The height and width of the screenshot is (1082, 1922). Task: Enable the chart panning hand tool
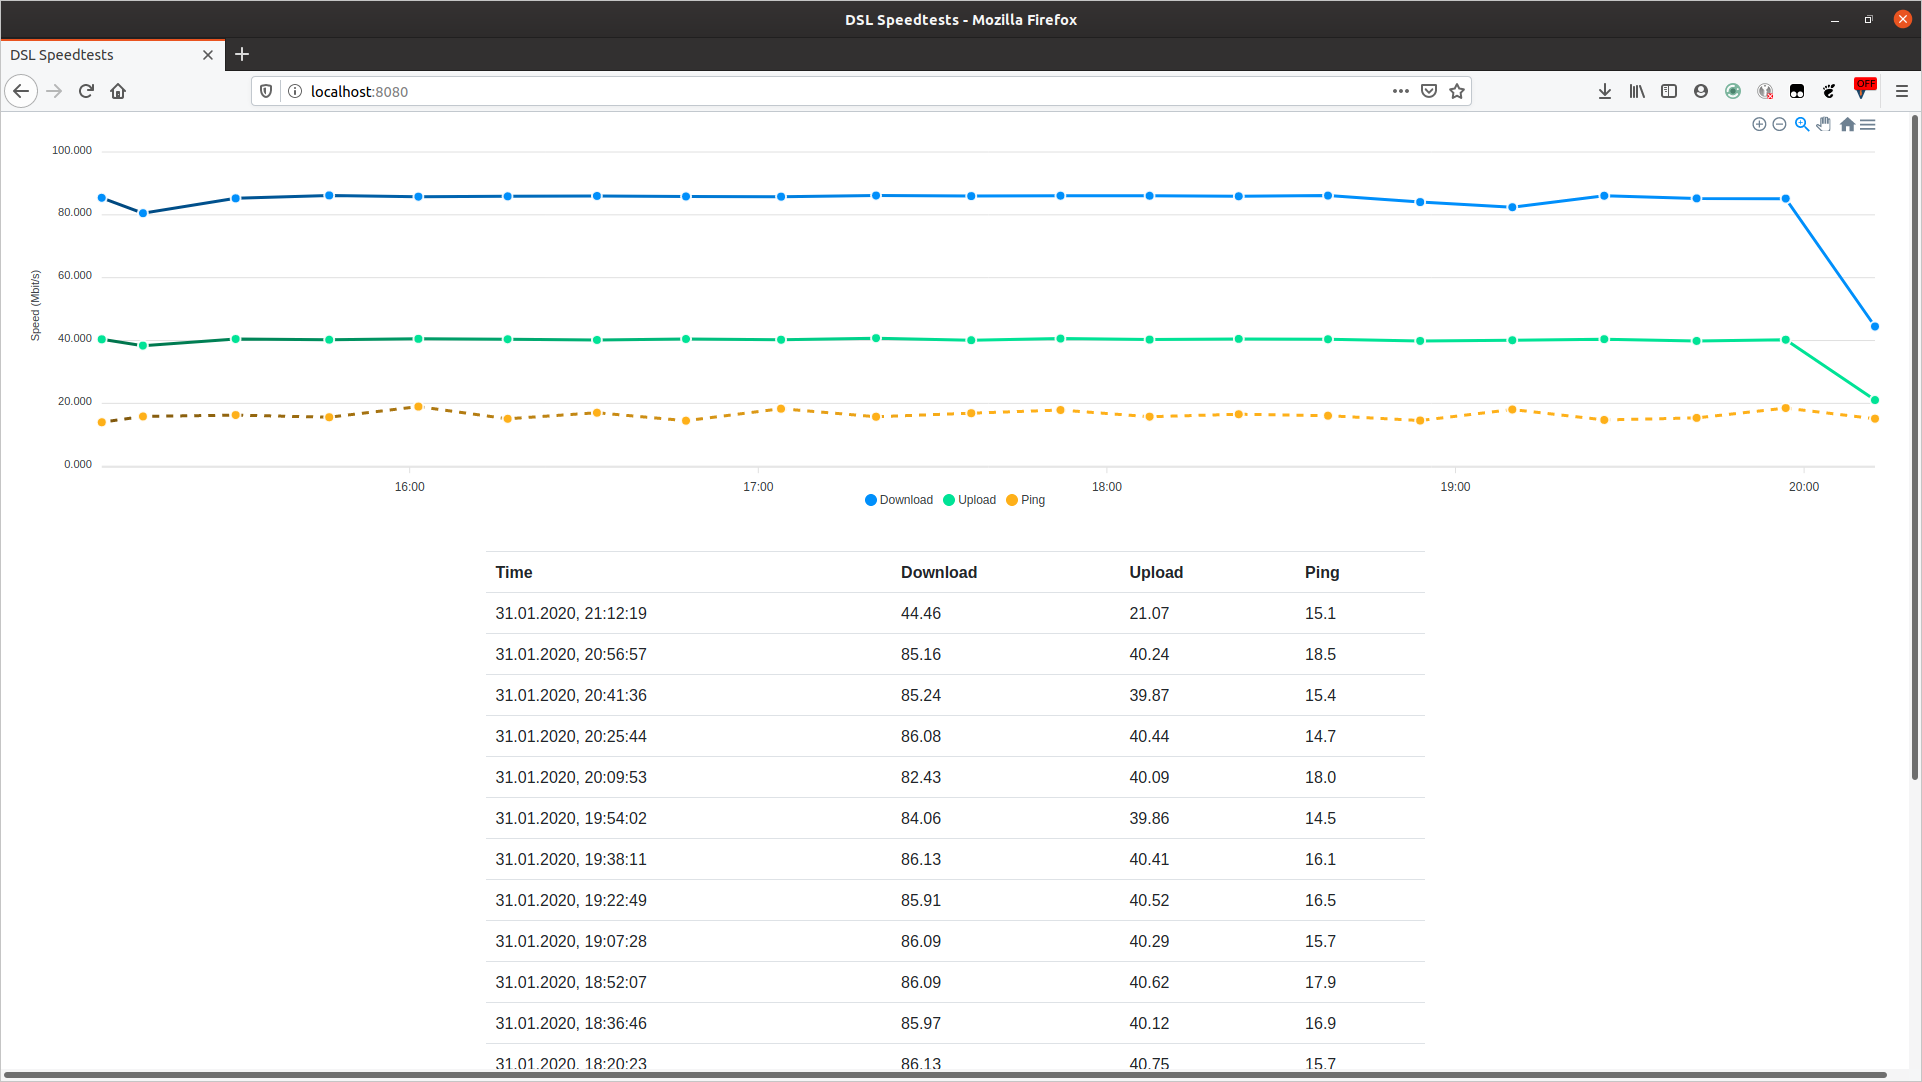click(1824, 124)
